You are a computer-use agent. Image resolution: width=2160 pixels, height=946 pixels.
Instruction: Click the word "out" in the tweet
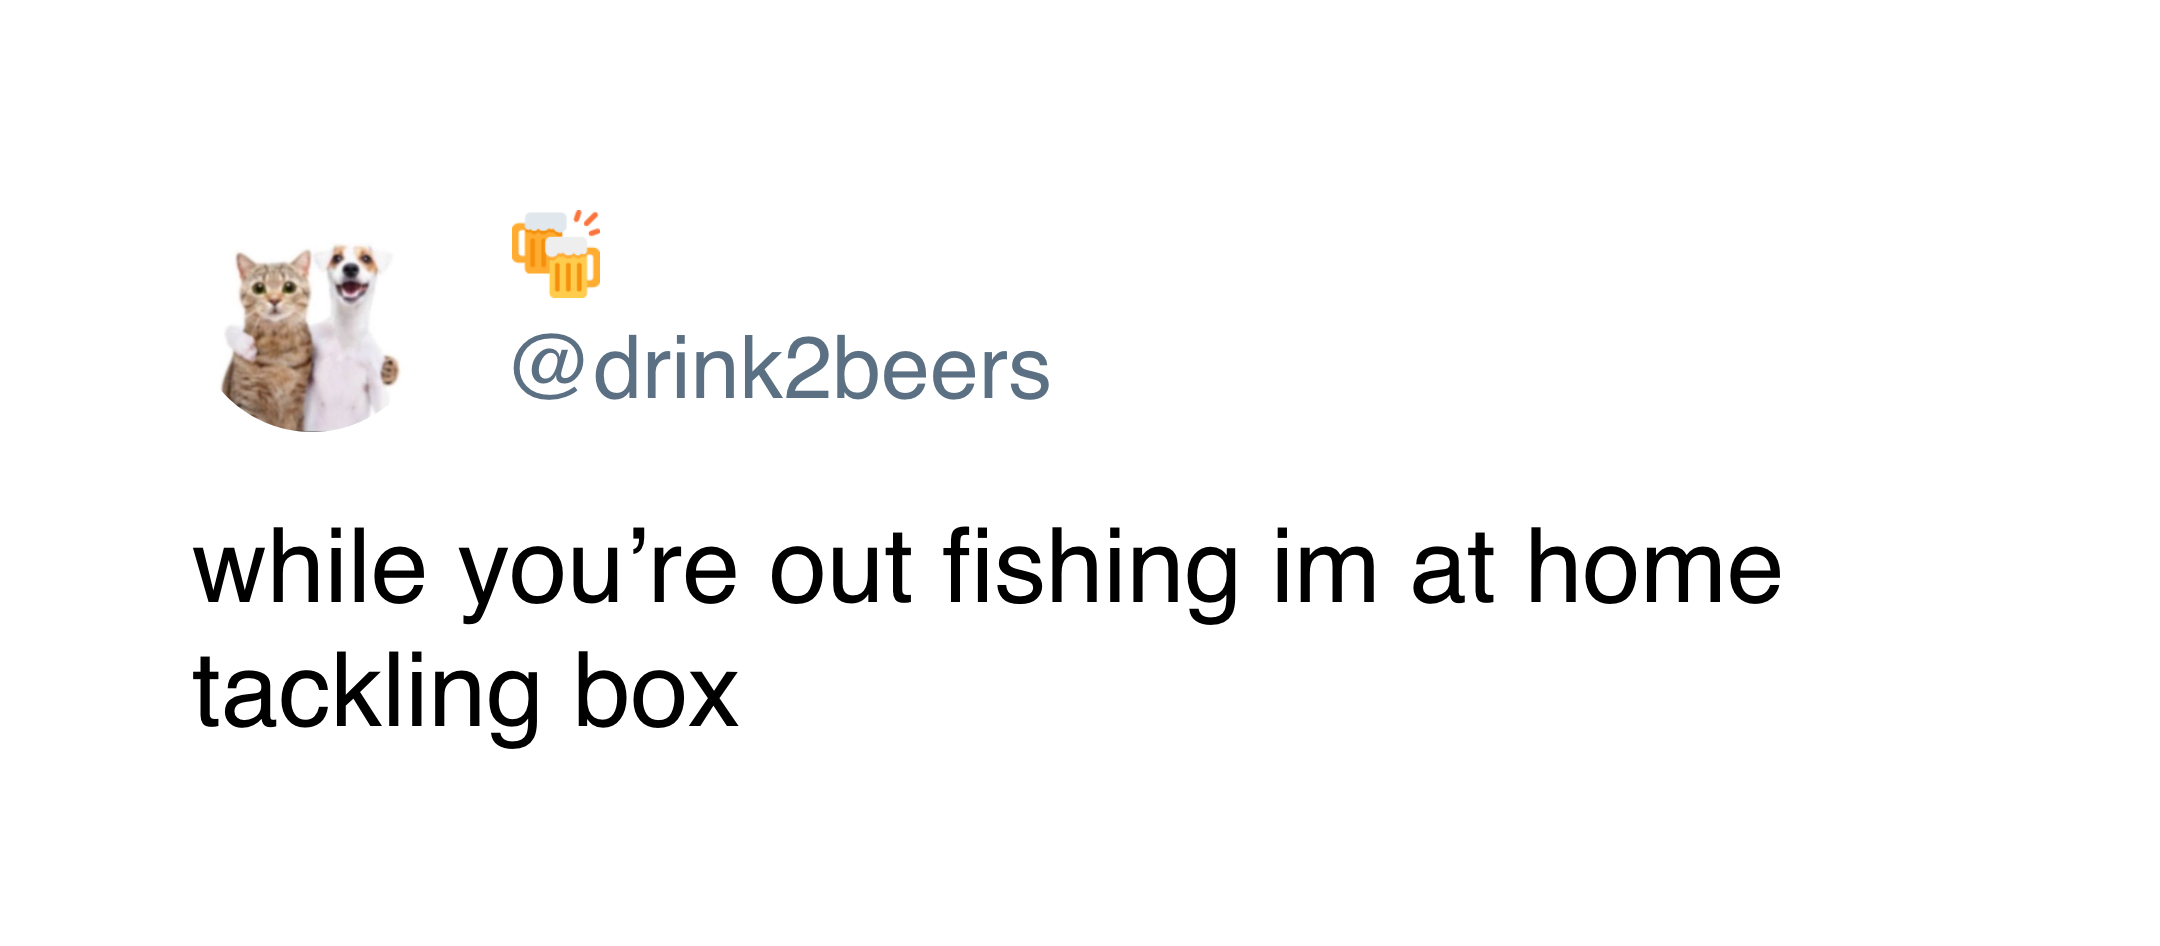840,570
